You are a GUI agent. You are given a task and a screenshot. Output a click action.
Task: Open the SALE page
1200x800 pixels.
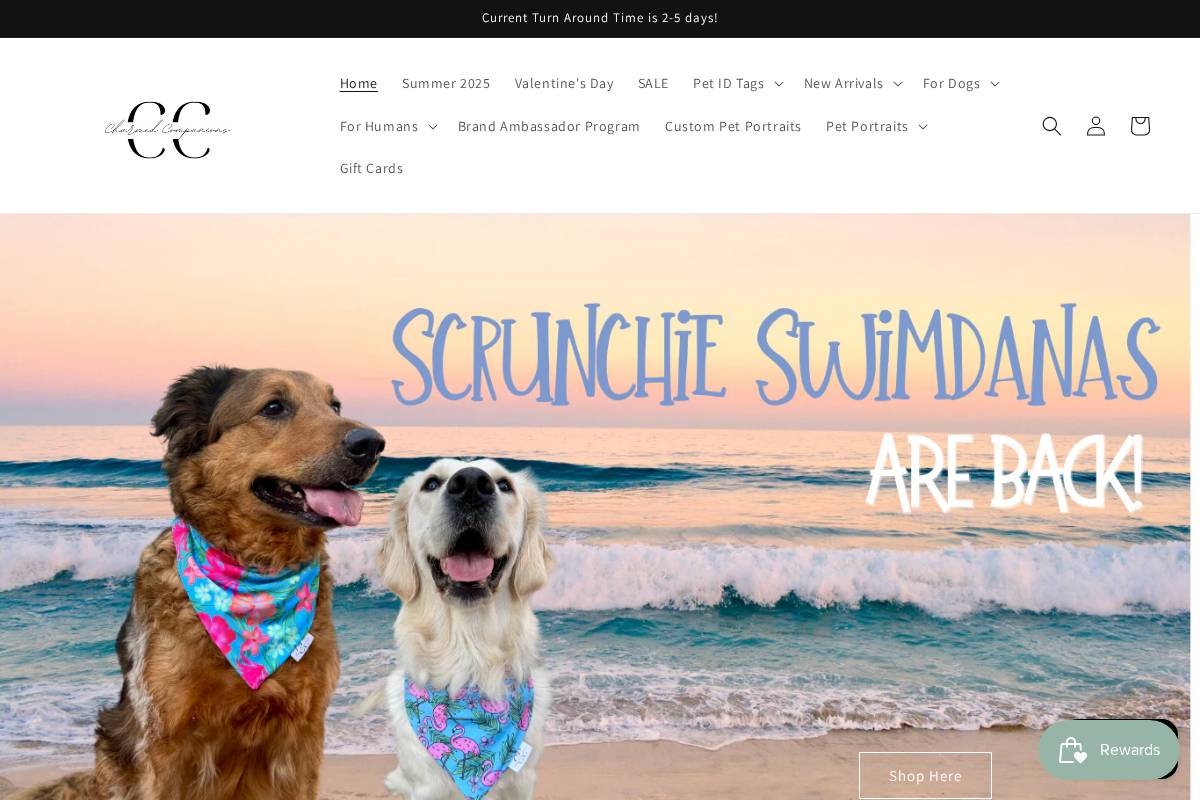653,83
